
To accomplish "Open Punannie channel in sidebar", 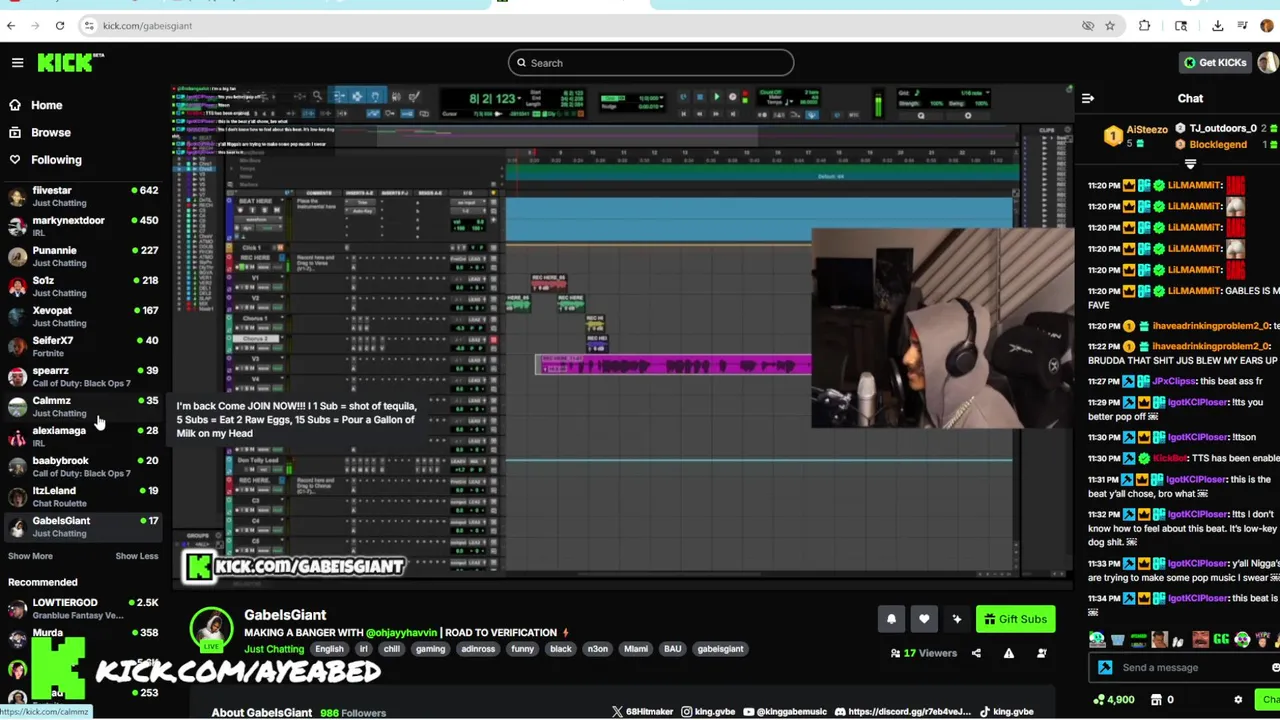I will (x=82, y=256).
